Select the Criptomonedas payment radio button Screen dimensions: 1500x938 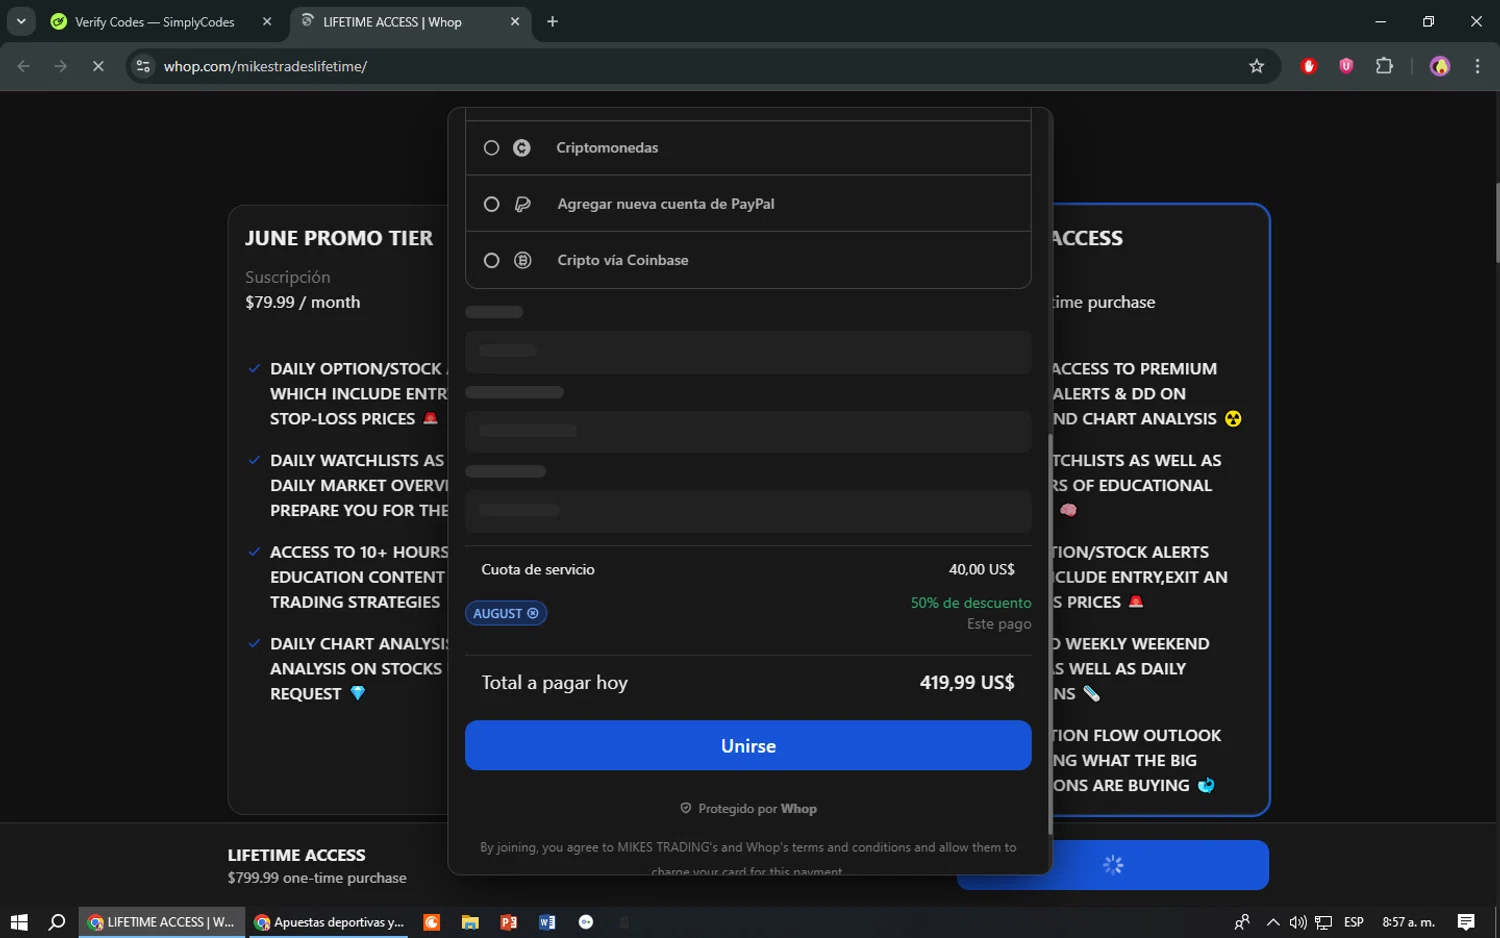point(491,148)
